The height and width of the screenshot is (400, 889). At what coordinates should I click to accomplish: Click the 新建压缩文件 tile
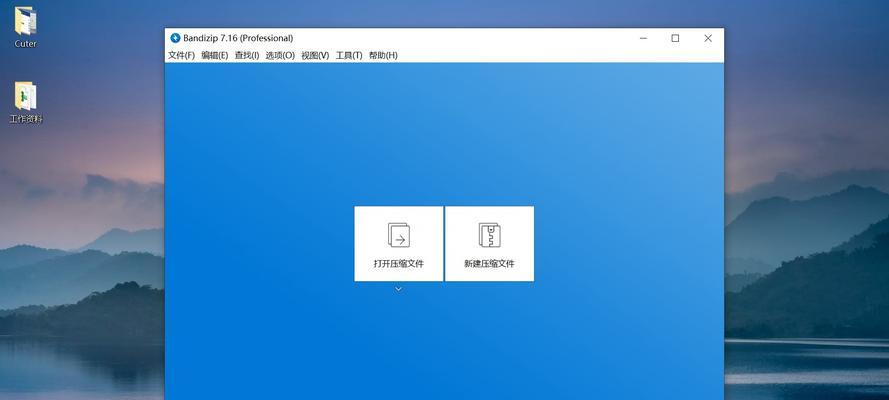(x=489, y=244)
